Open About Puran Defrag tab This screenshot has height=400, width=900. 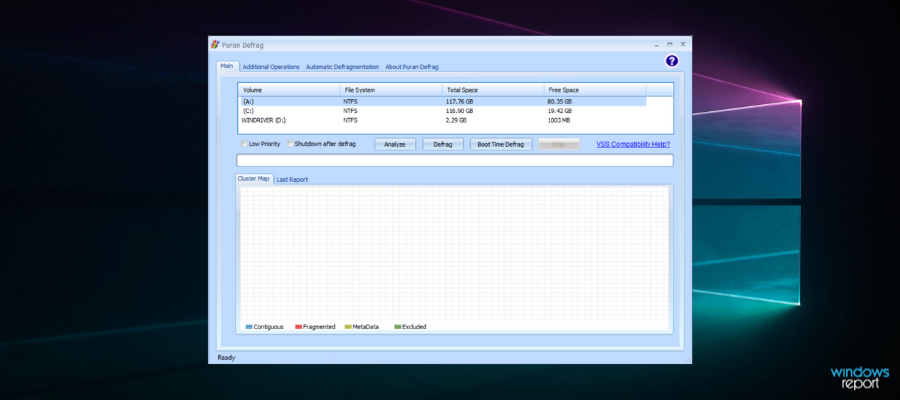[412, 67]
